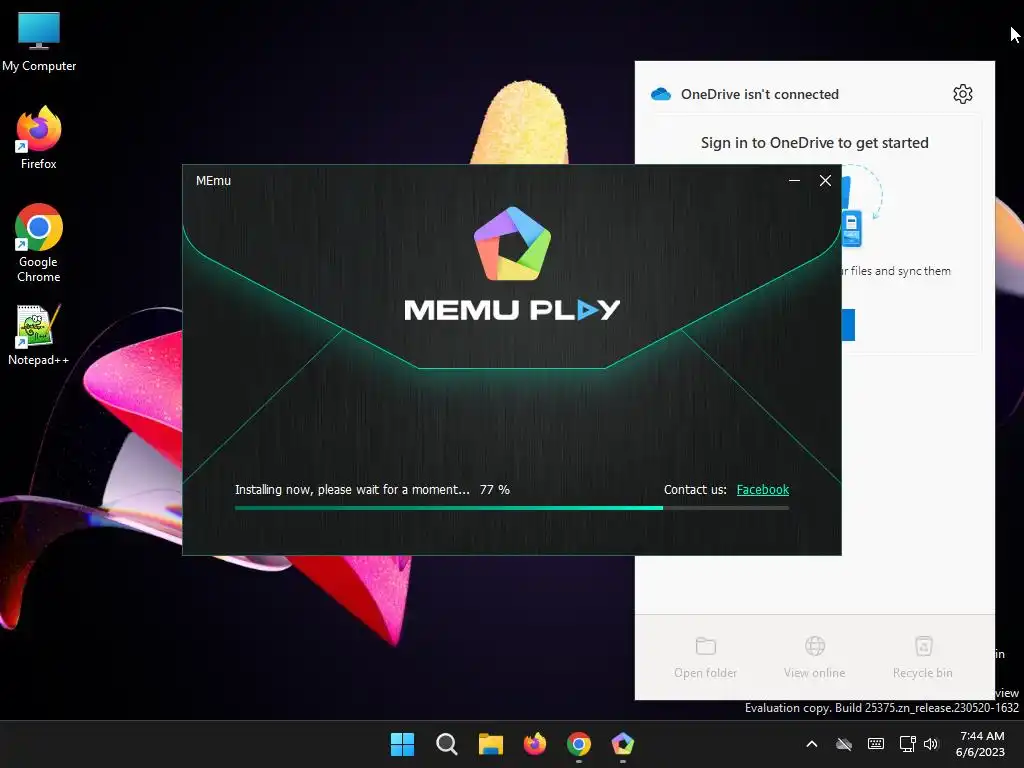This screenshot has height=768, width=1024.
Task: Click View online in OneDrive panel
Action: click(x=814, y=658)
